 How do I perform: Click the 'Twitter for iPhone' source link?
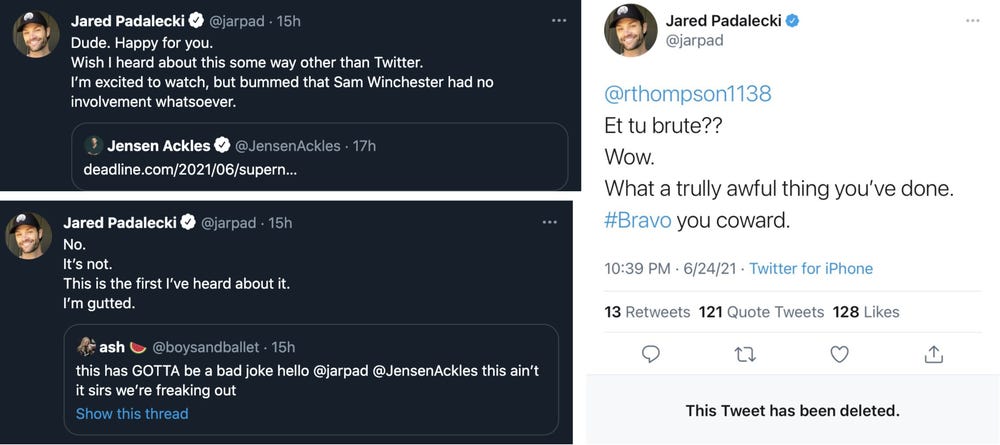(x=811, y=268)
